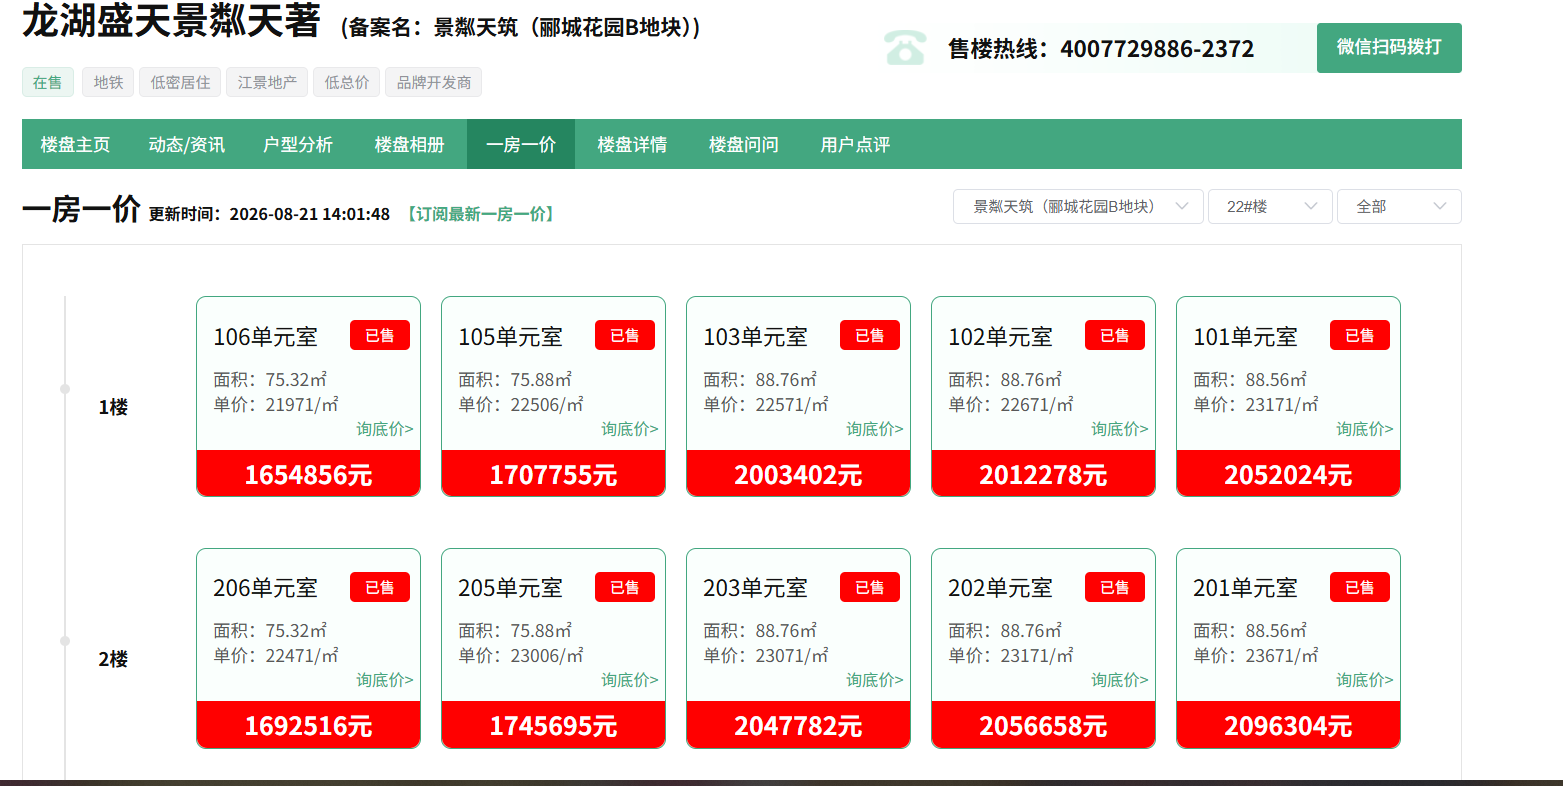Select the 2003402元 price bar
1563x786 pixels.
(x=799, y=473)
